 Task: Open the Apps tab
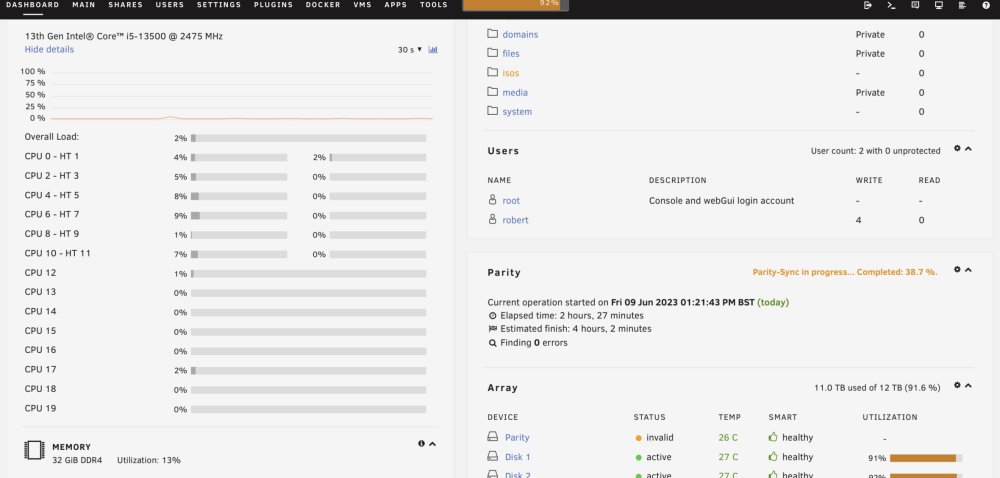pyautogui.click(x=395, y=5)
